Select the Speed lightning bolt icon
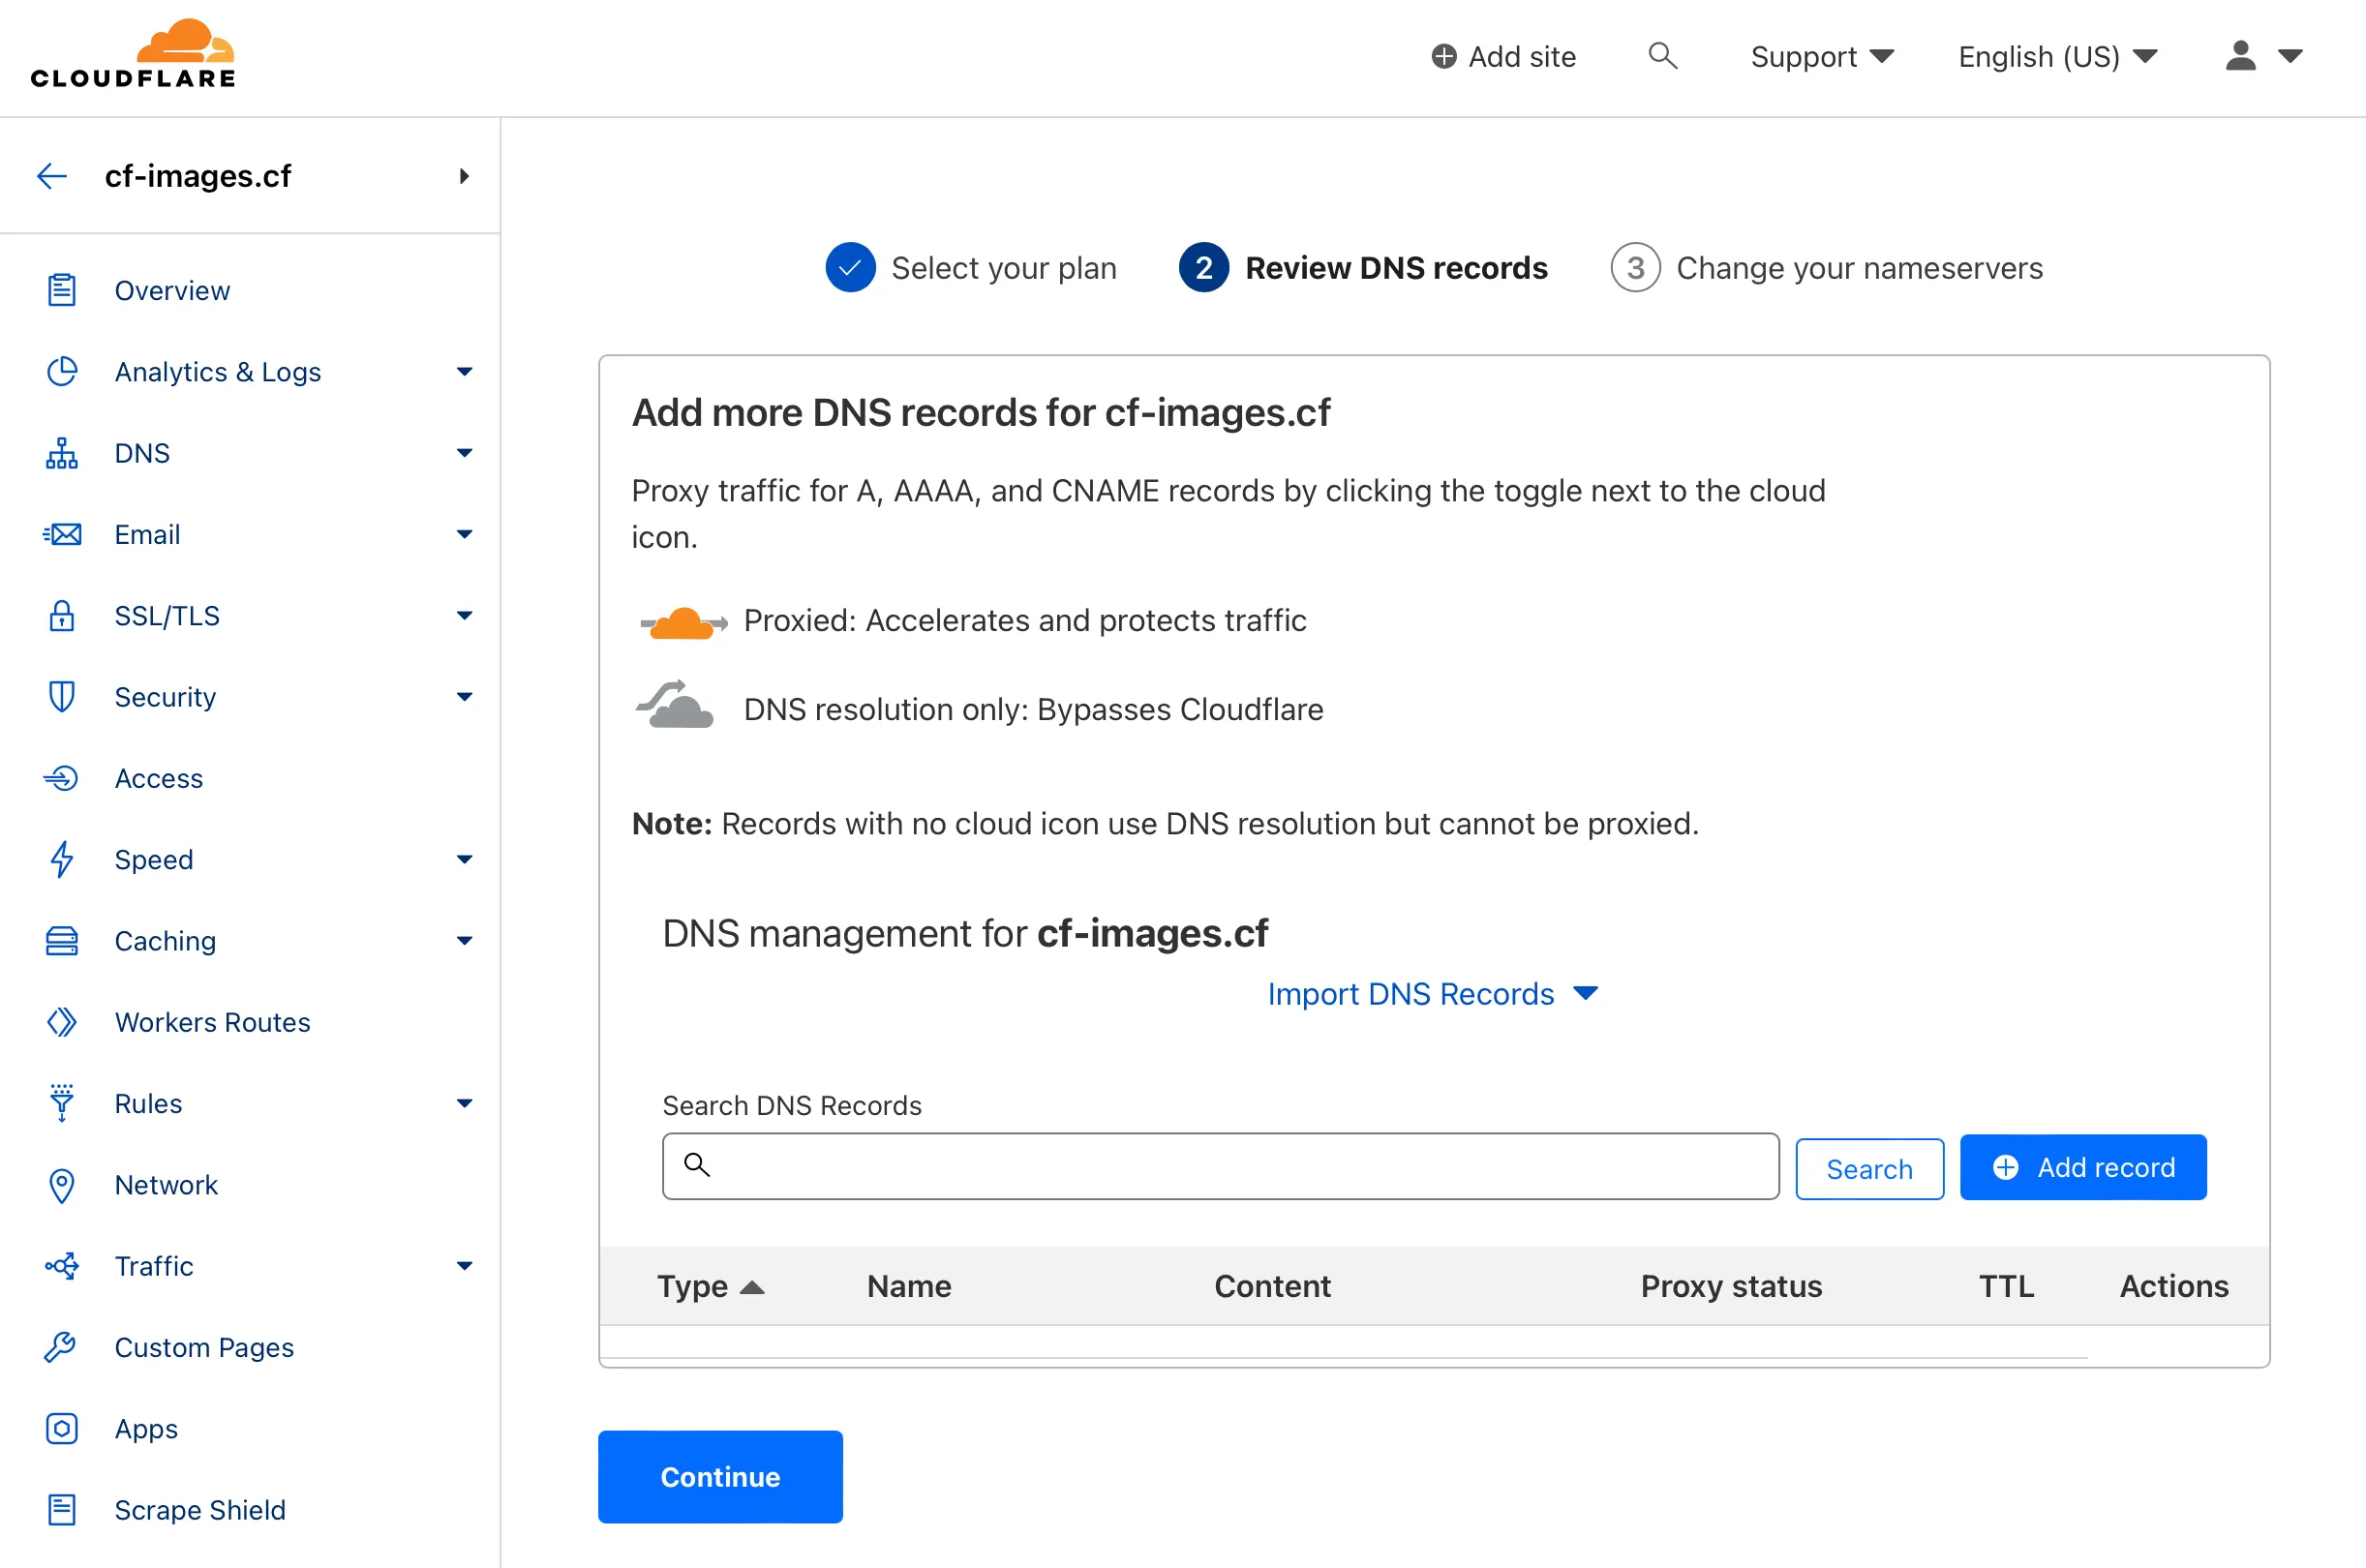2366x1568 pixels. click(61, 859)
